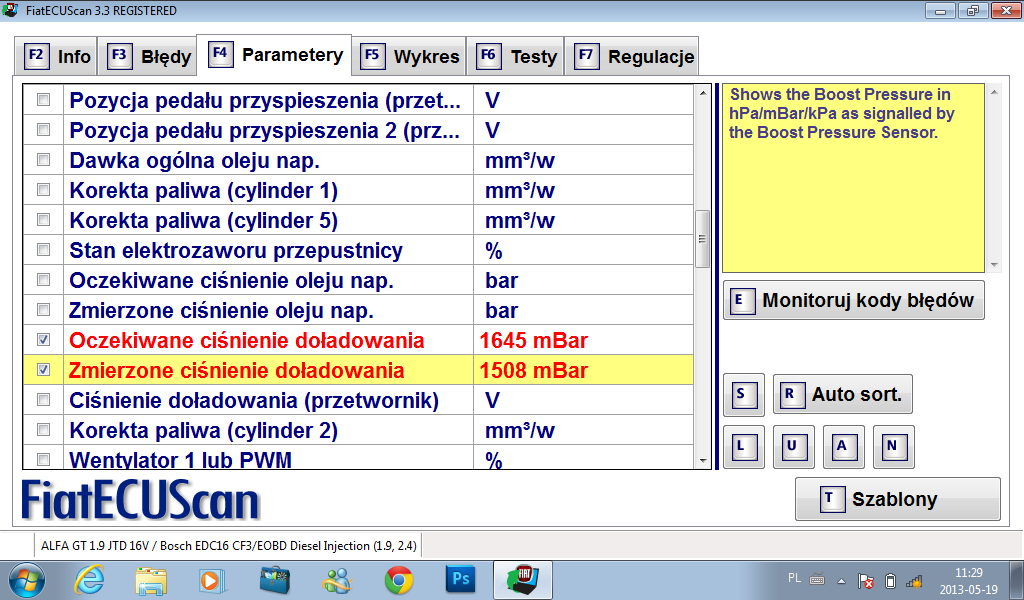Check Pozycja pedału przyspieszenia 2 checkbox
The height and width of the screenshot is (600, 1024).
(43, 130)
